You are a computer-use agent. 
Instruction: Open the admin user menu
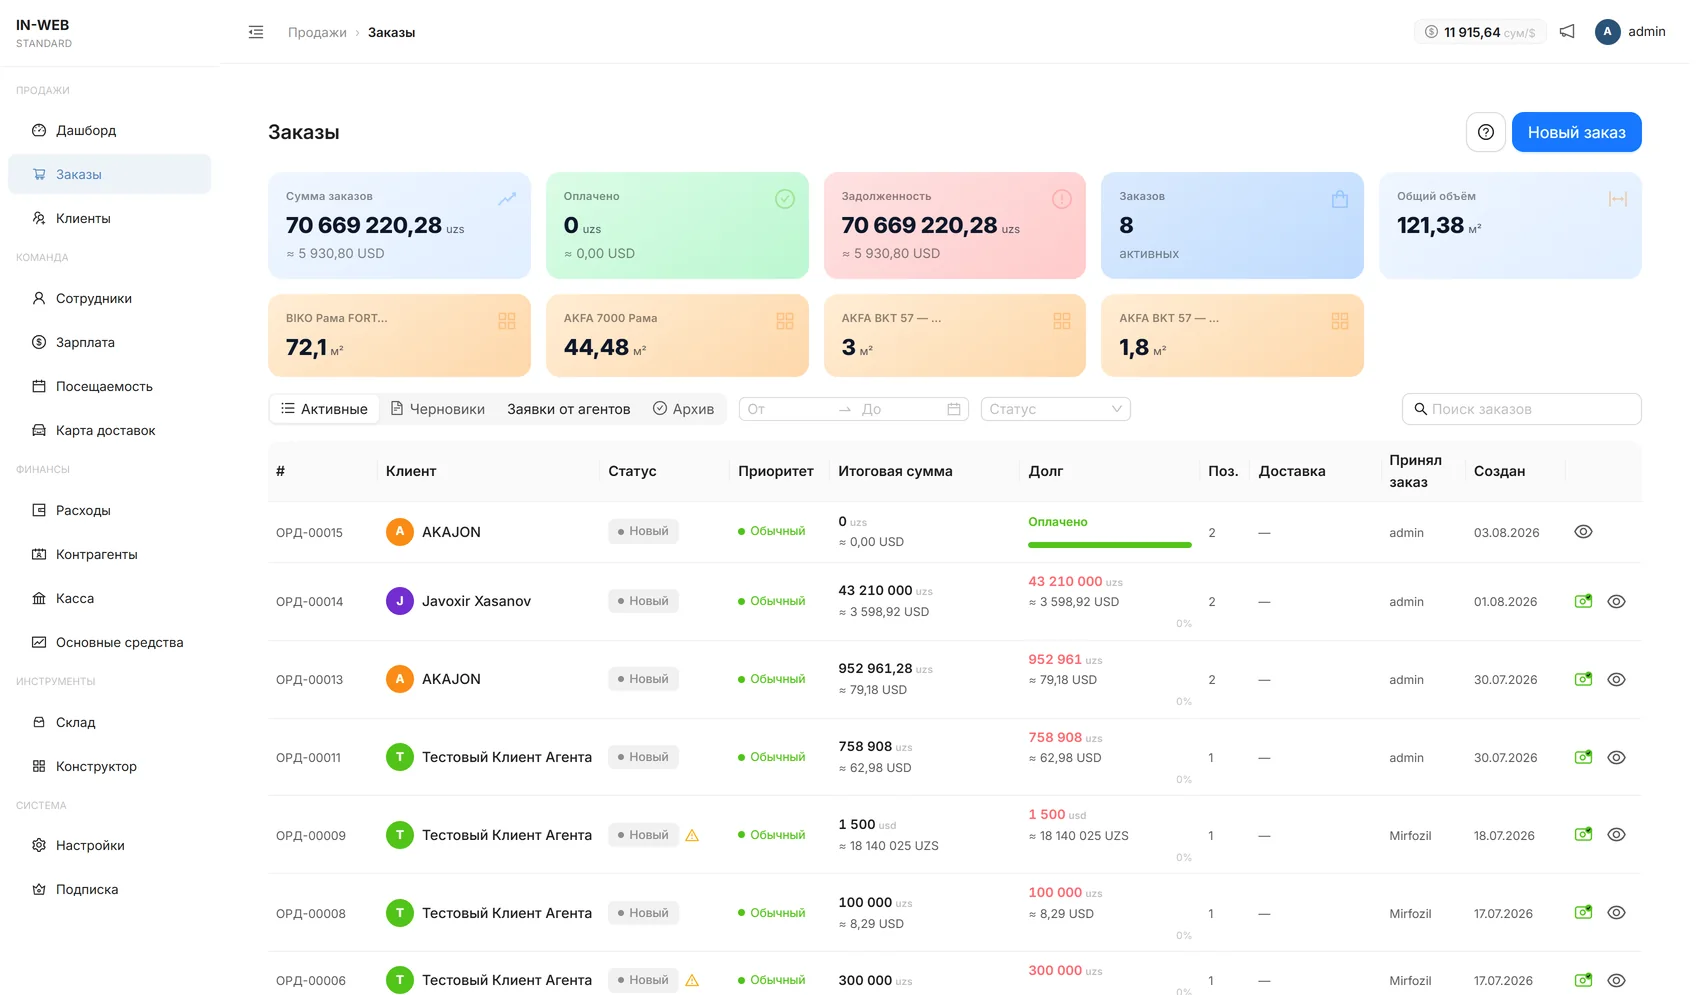tap(1630, 32)
